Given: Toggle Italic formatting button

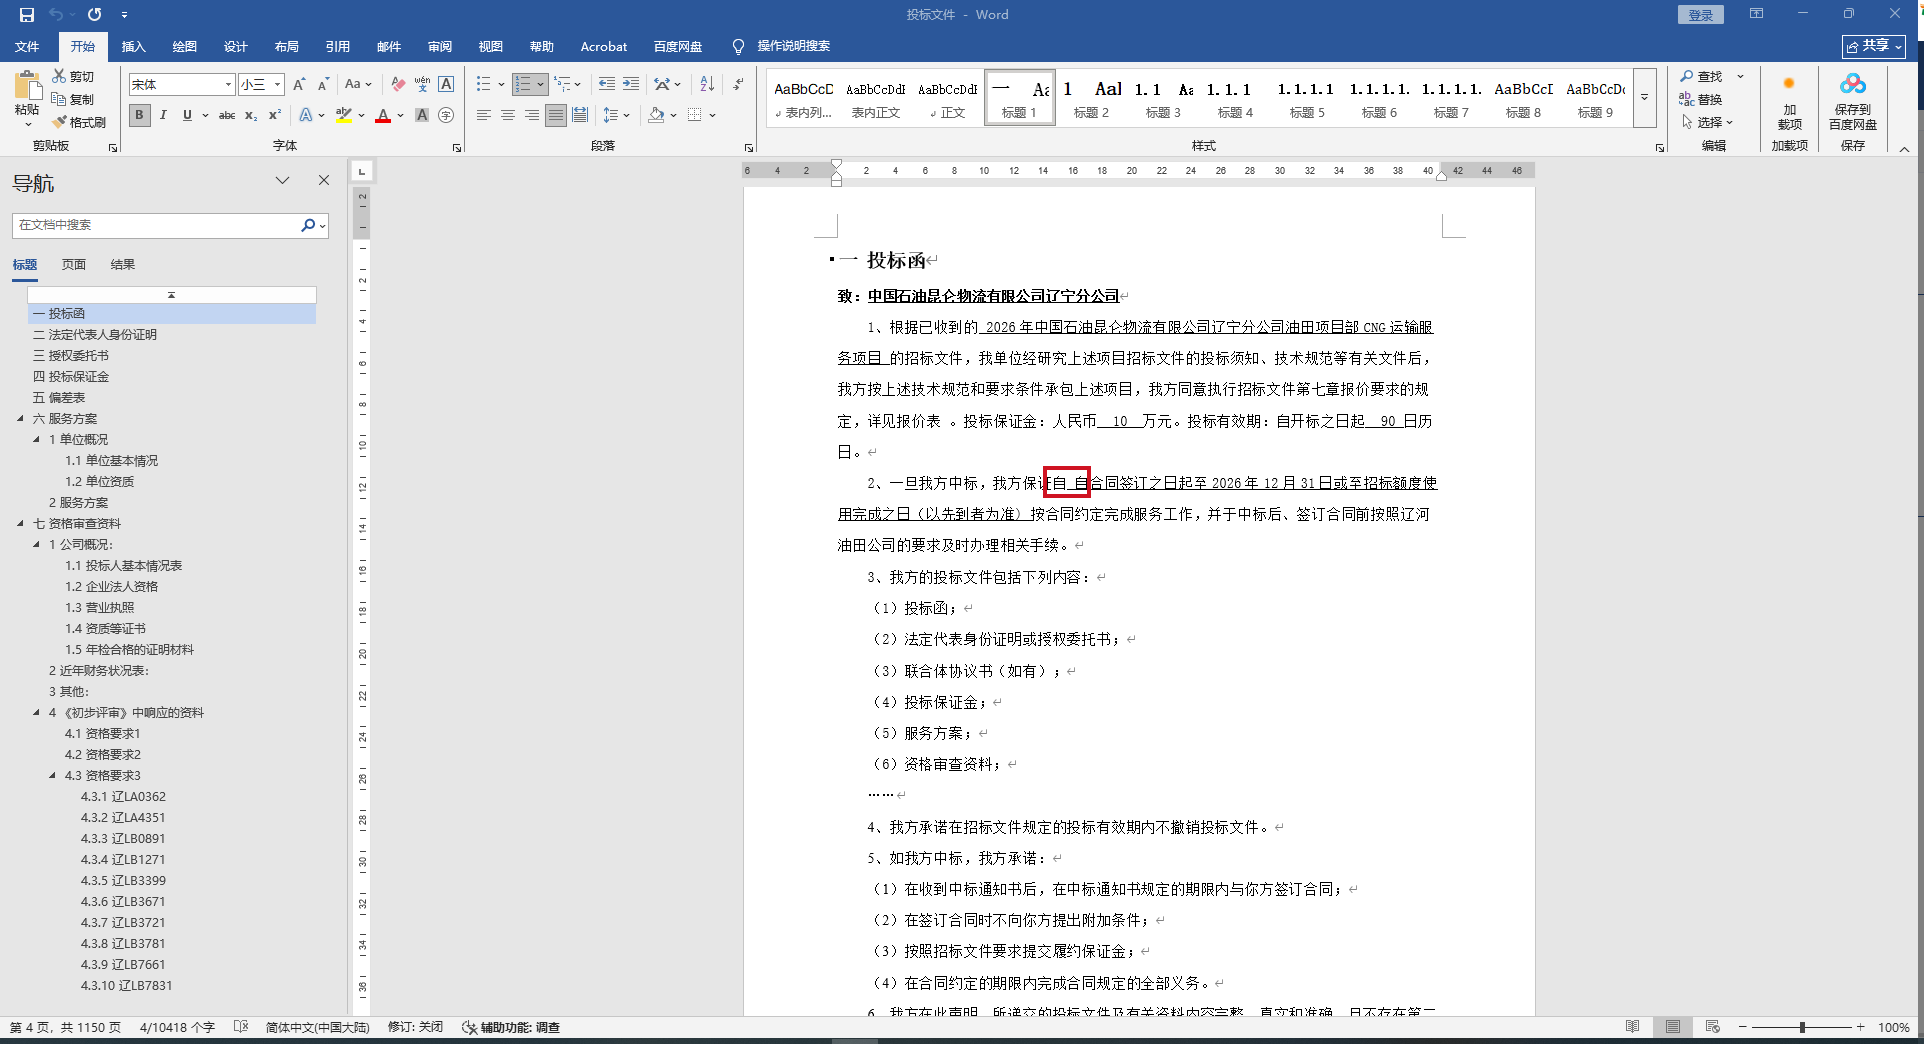Looking at the screenshot, I should tap(163, 115).
